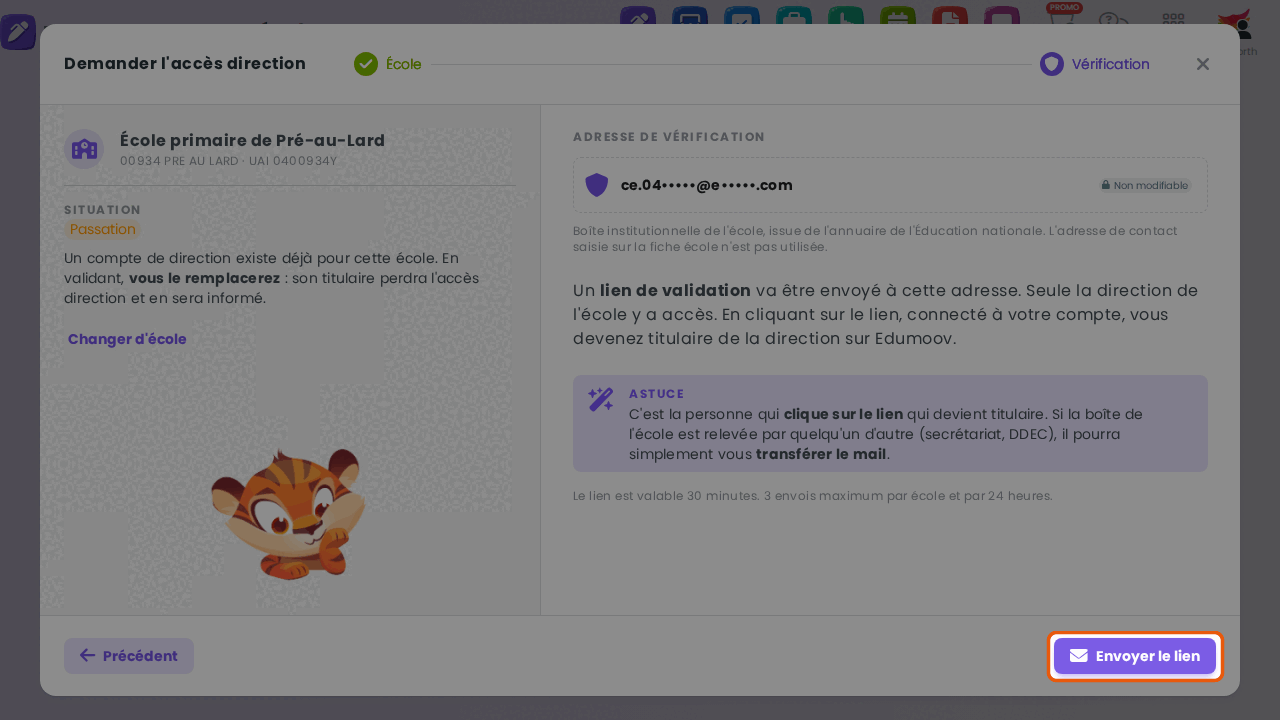This screenshot has width=1280, height=720.
Task: Go back with the Précédent button
Action: pos(129,656)
